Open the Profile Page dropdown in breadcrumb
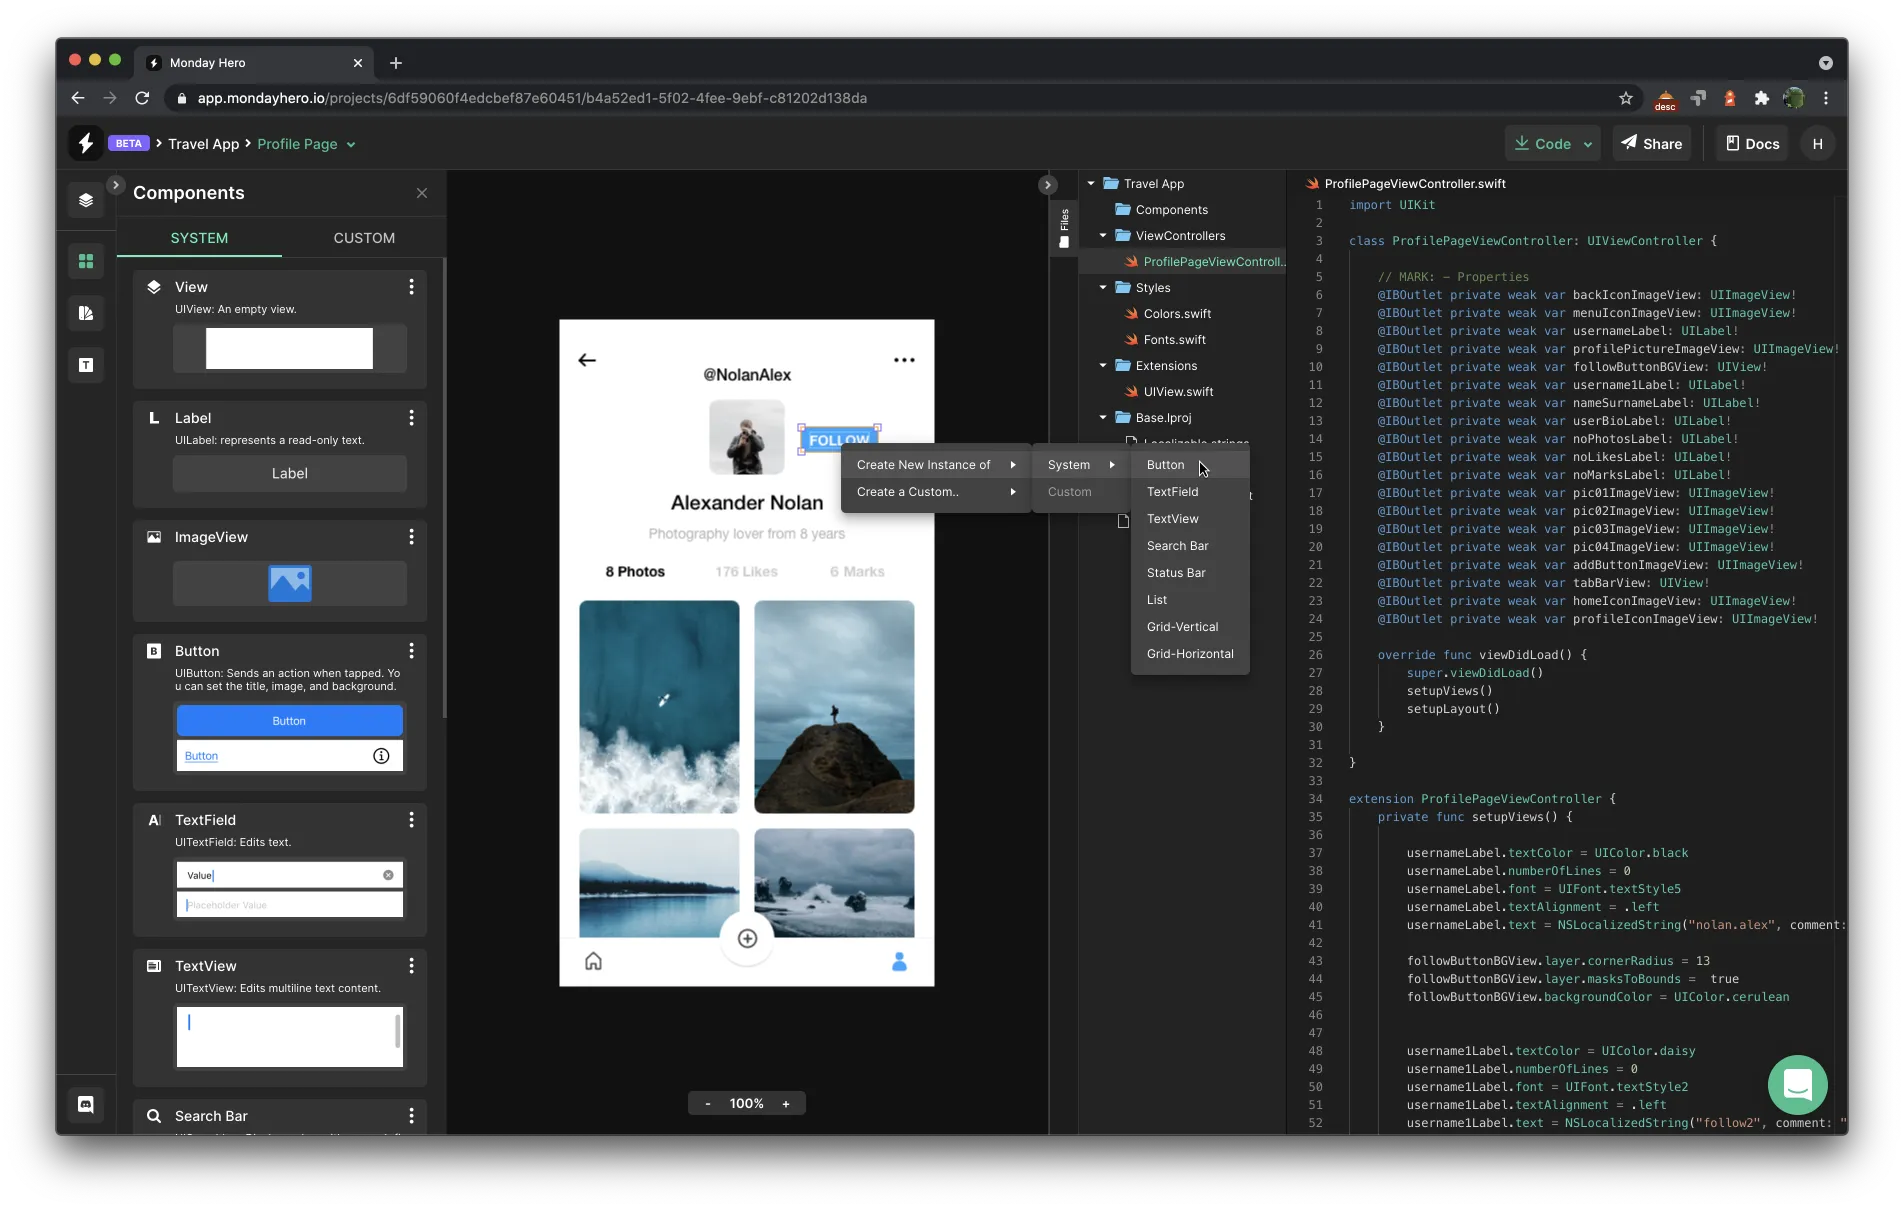The image size is (1904, 1209). (x=306, y=144)
